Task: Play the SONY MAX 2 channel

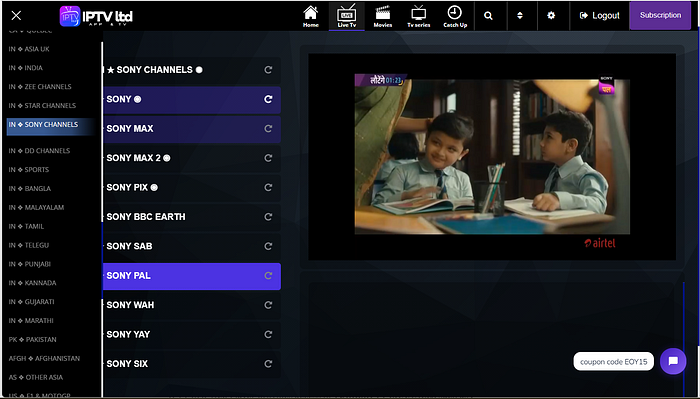Action: click(192, 158)
